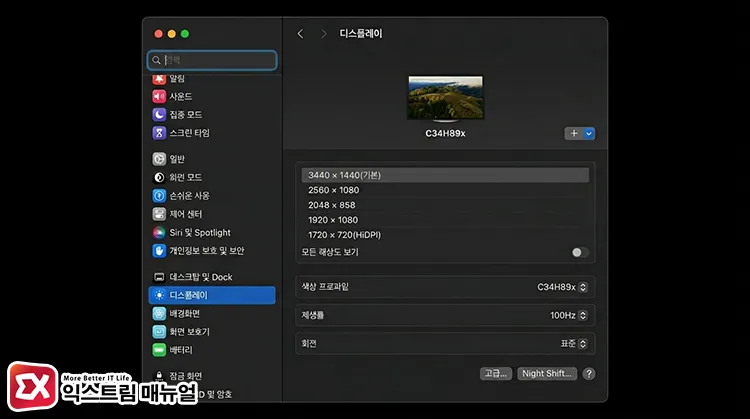Viewport: 750px width, 419px height.
Task: Select resolution 1720 × 720(HiDPI)
Action: coord(445,235)
